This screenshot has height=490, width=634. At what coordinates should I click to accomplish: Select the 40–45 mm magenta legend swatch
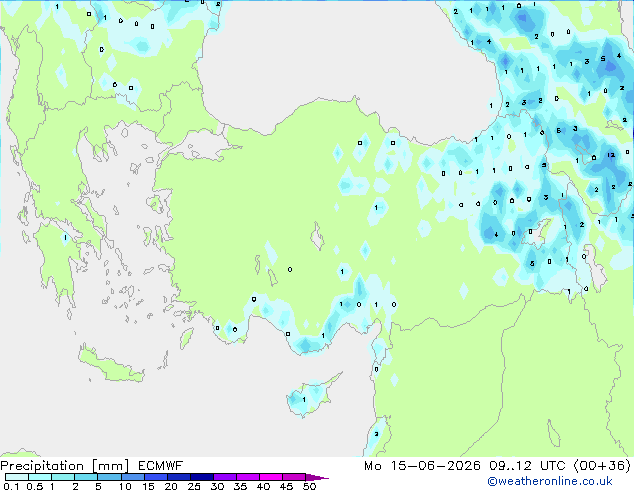[271, 477]
